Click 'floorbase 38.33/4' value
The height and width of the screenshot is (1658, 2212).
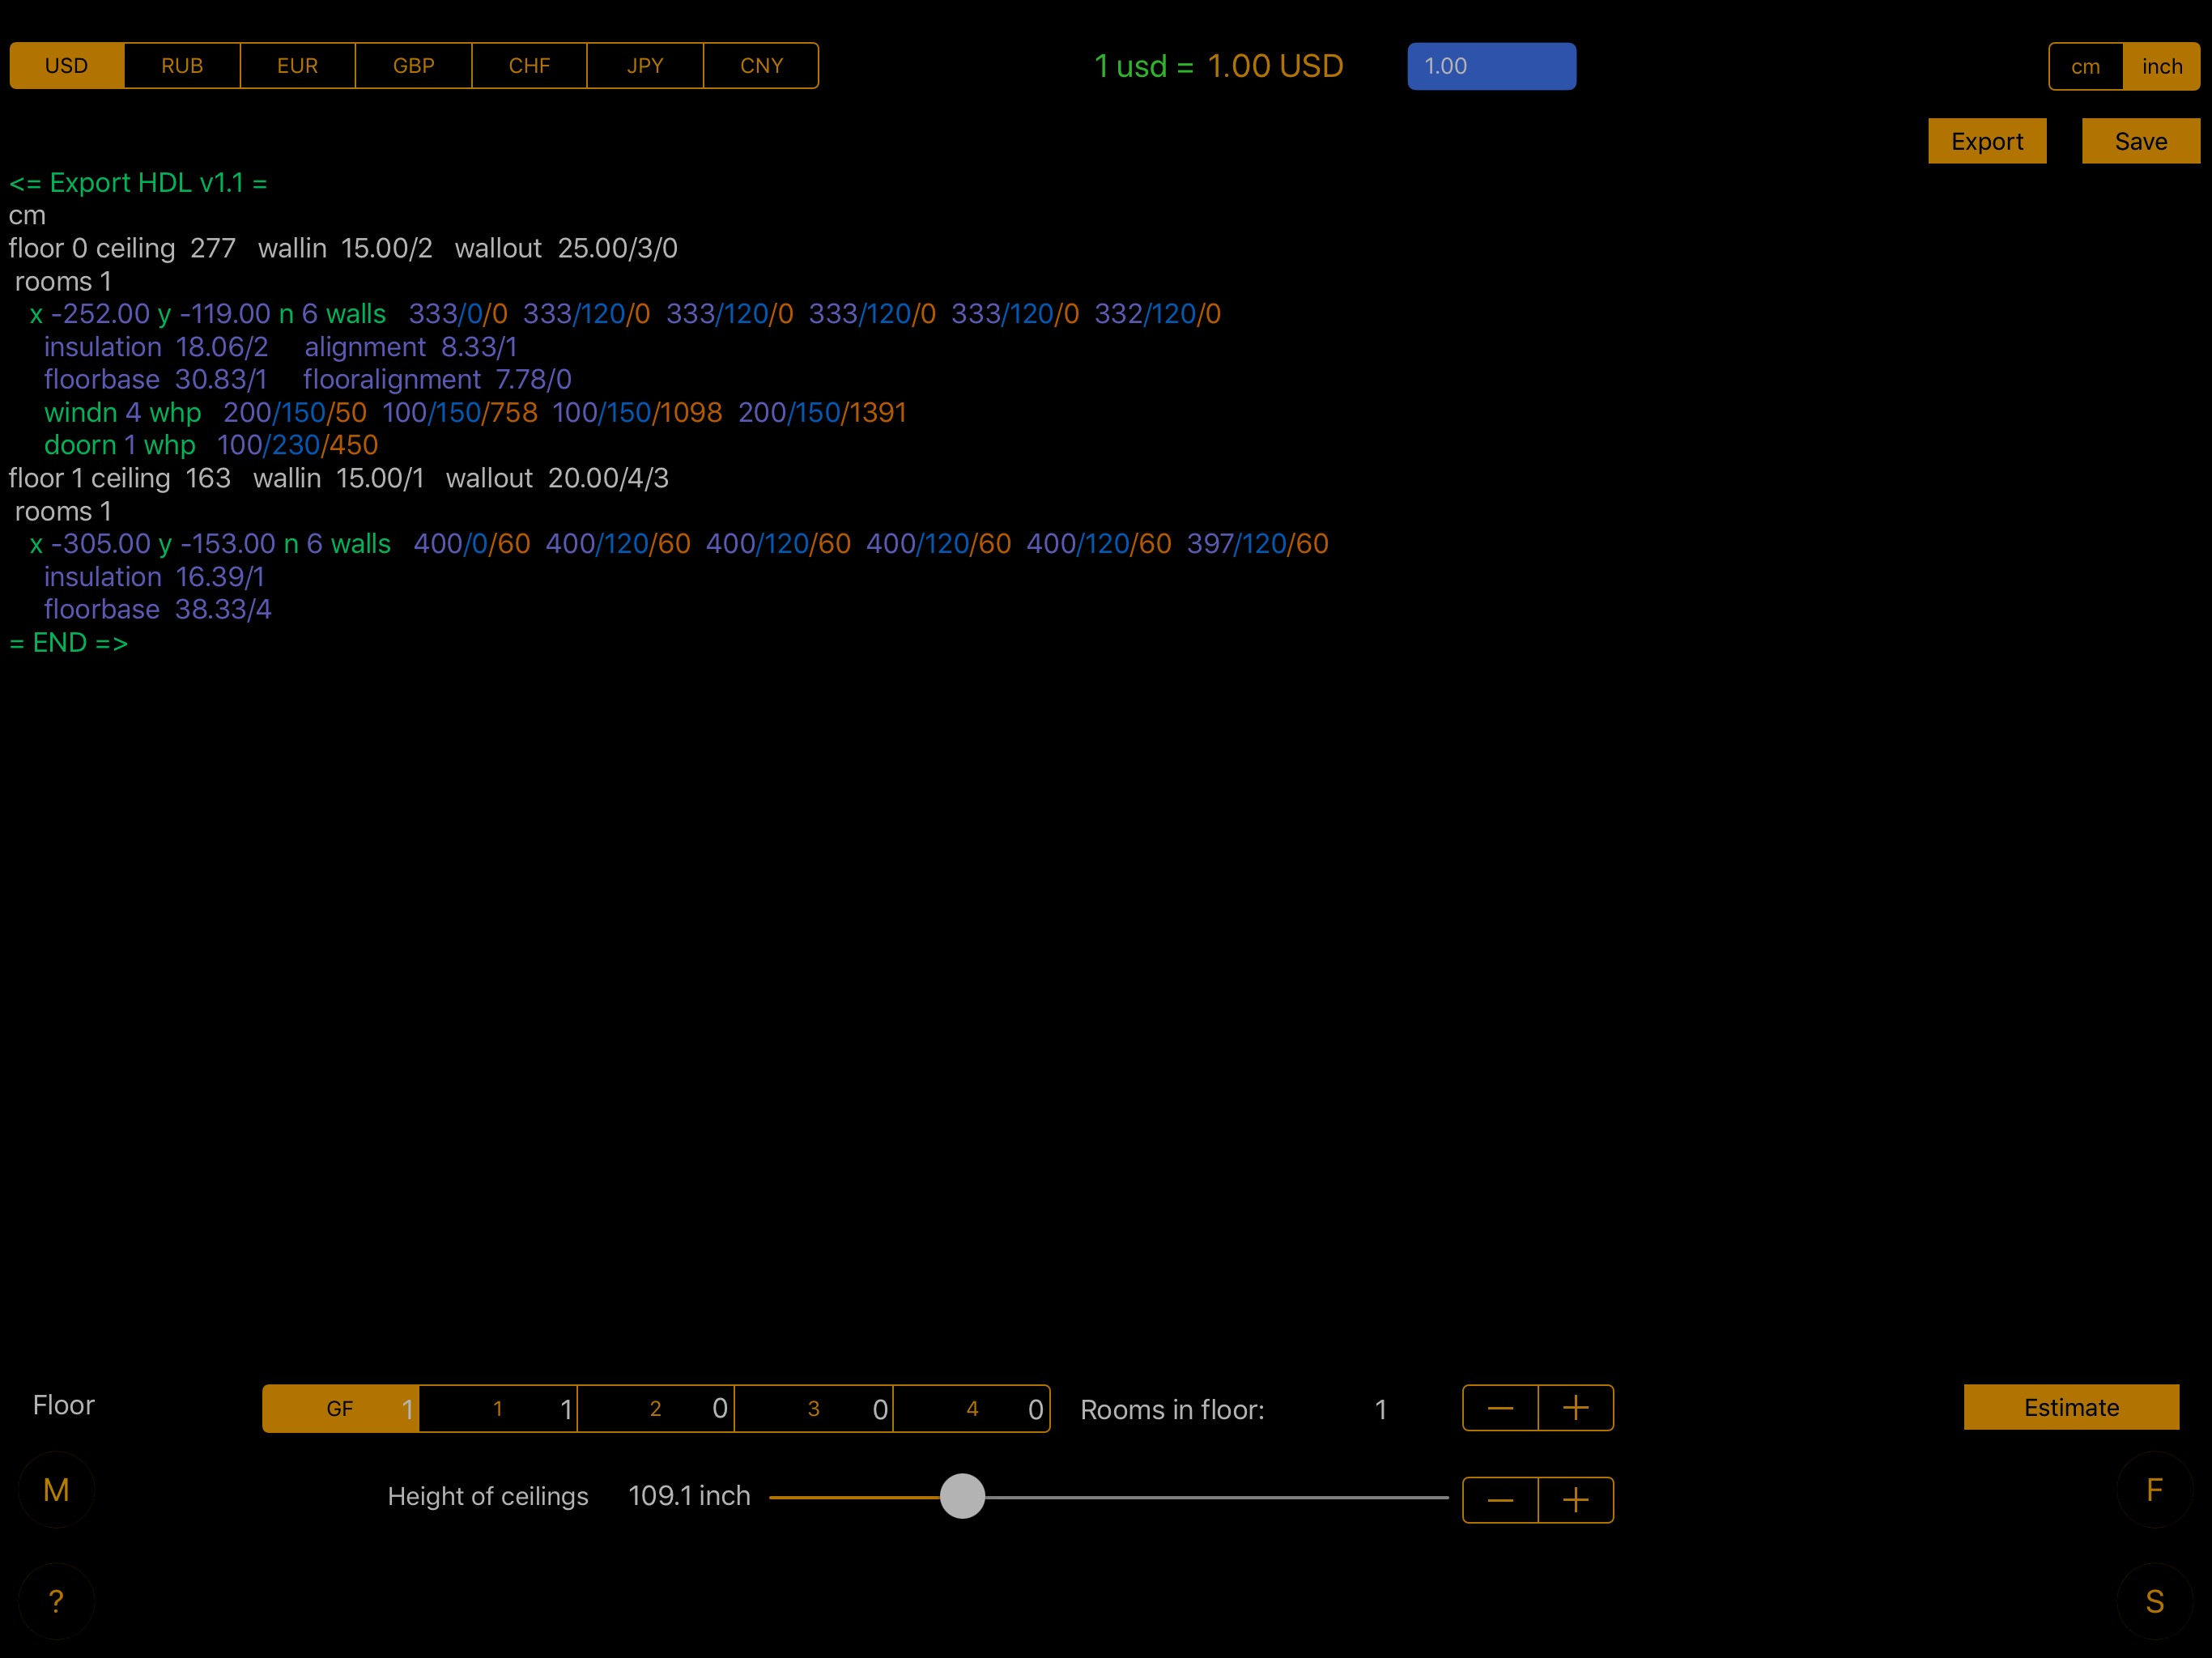(158, 609)
